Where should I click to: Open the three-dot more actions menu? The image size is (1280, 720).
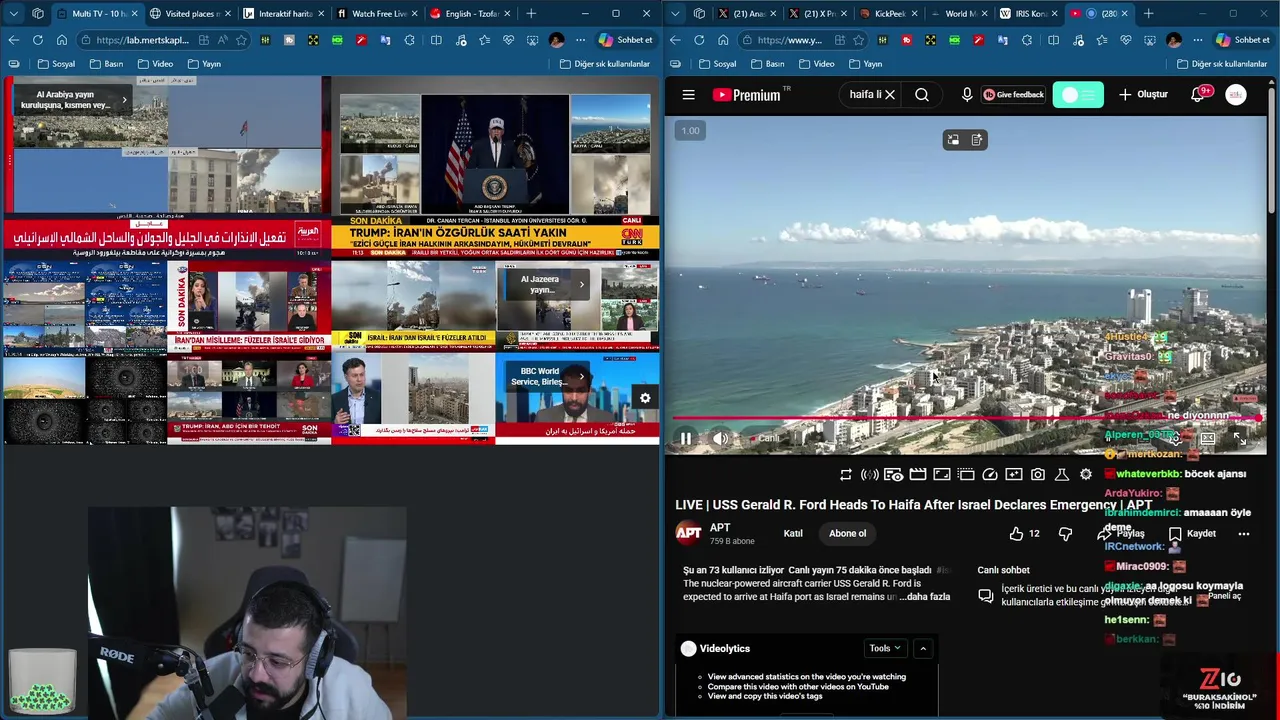pos(1244,534)
